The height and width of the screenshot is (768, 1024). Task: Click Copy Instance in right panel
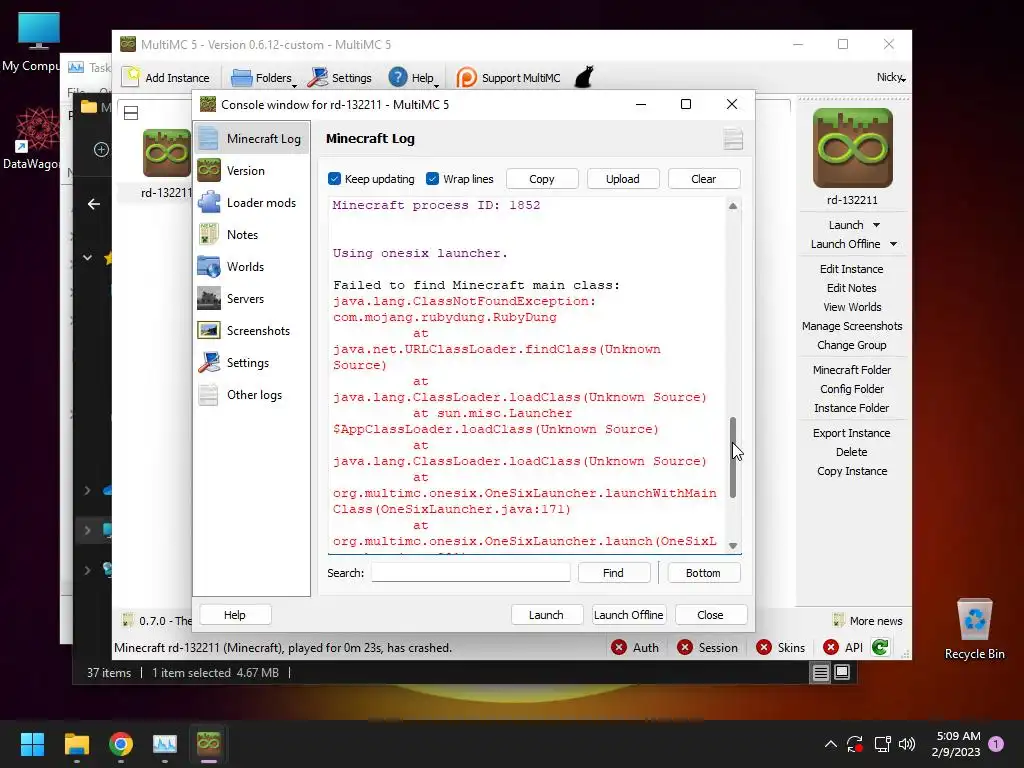[x=852, y=471]
